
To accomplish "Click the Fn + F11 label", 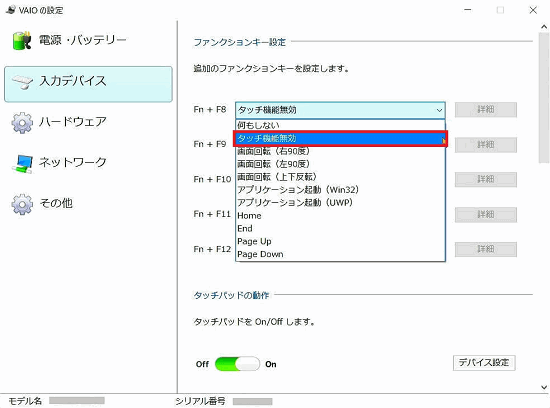I will pyautogui.click(x=212, y=214).
